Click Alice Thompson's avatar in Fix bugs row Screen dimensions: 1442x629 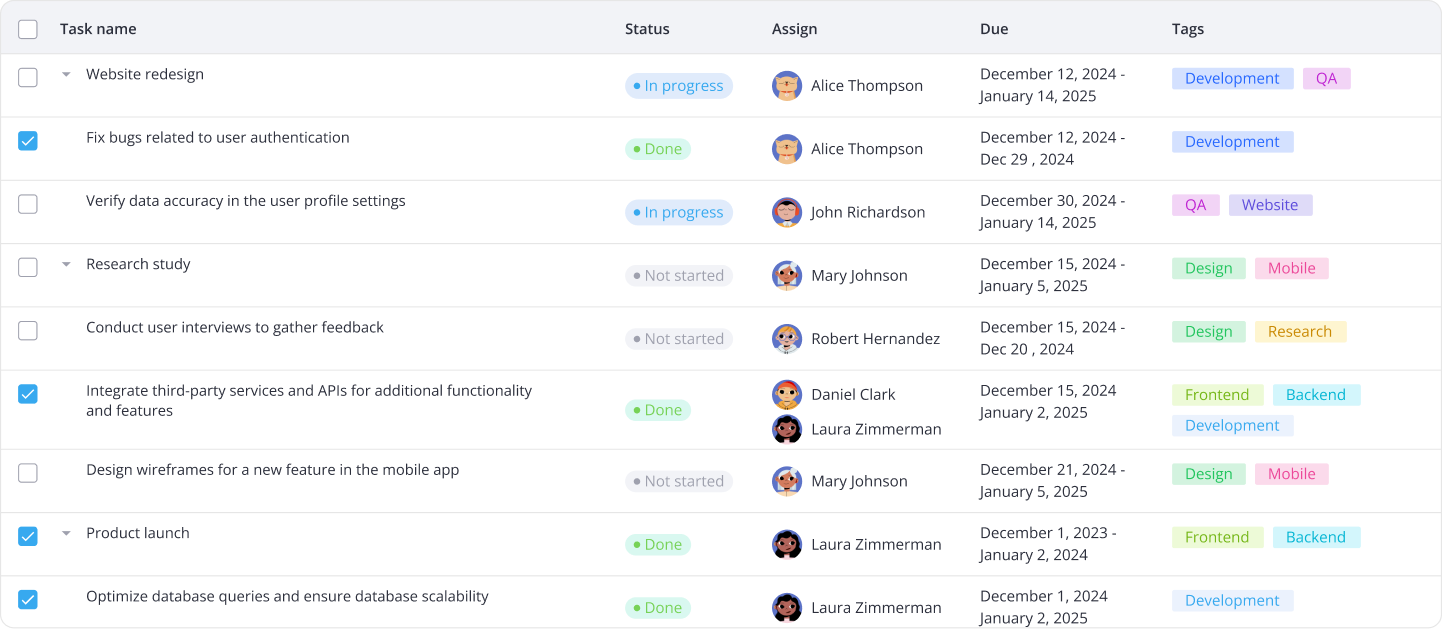pos(787,149)
